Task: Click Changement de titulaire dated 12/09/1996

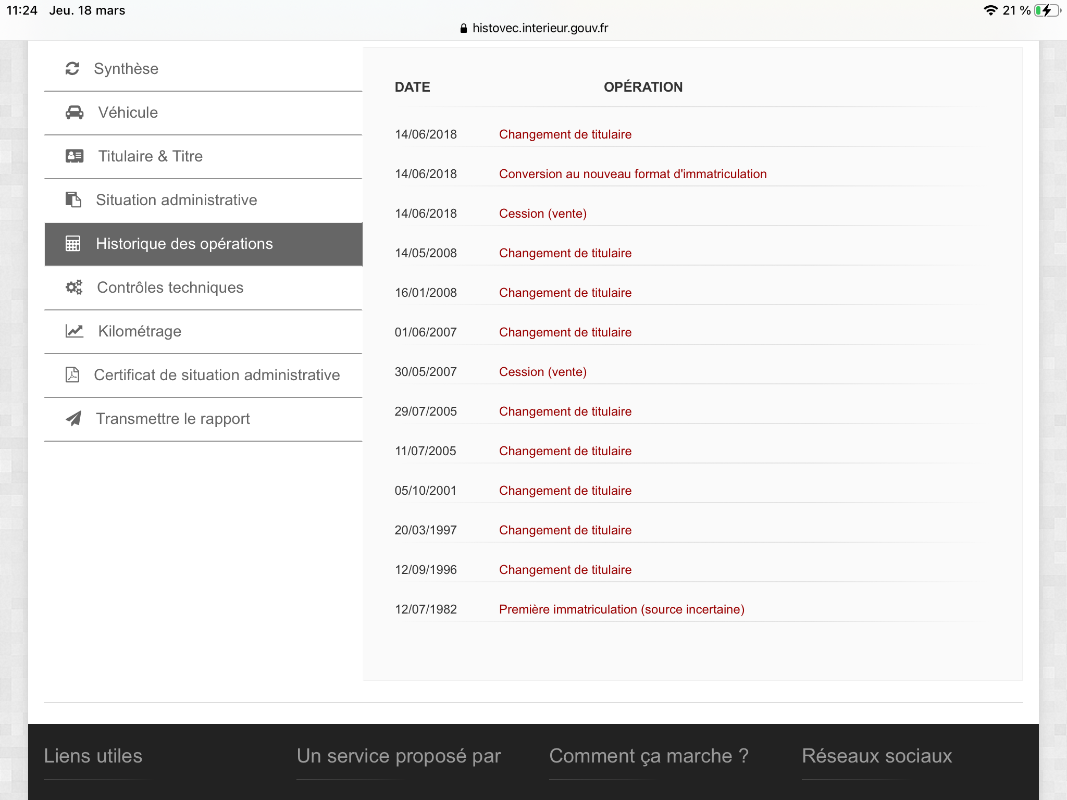Action: (565, 570)
